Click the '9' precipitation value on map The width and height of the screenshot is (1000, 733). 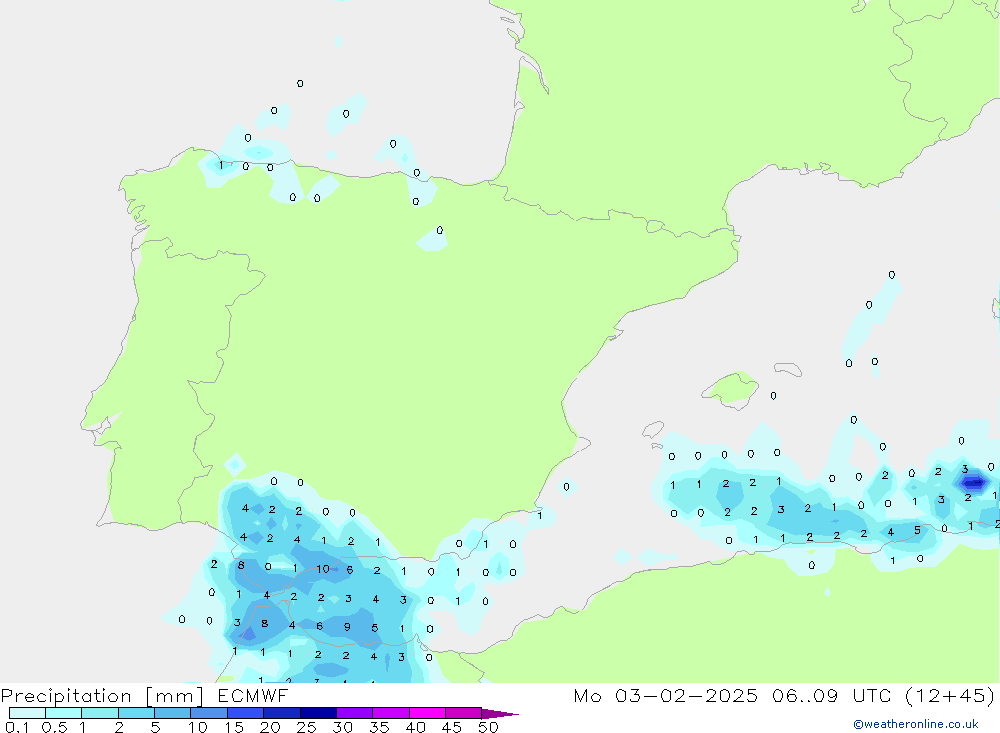click(x=347, y=626)
